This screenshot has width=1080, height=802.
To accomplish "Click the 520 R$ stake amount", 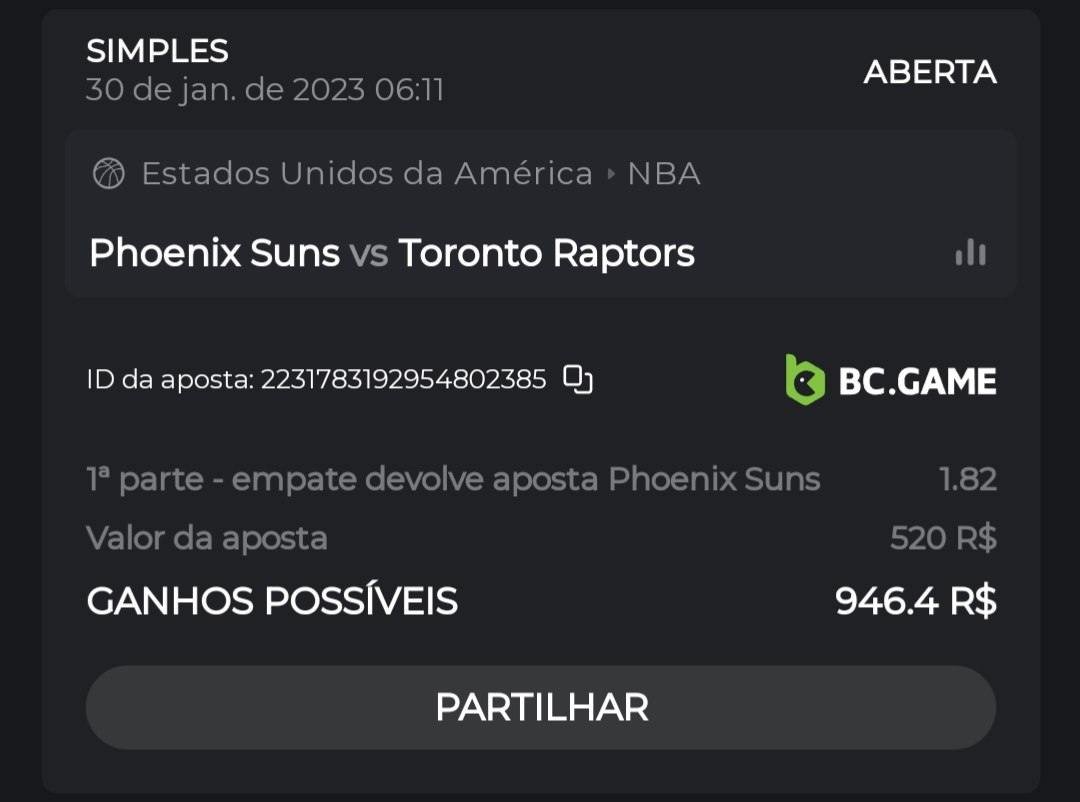I will (943, 538).
